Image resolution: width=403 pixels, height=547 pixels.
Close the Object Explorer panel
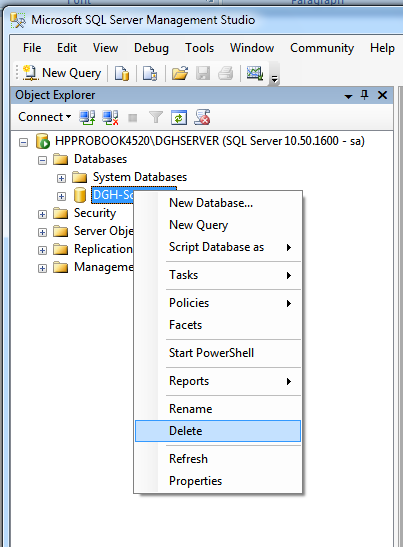tap(382, 95)
